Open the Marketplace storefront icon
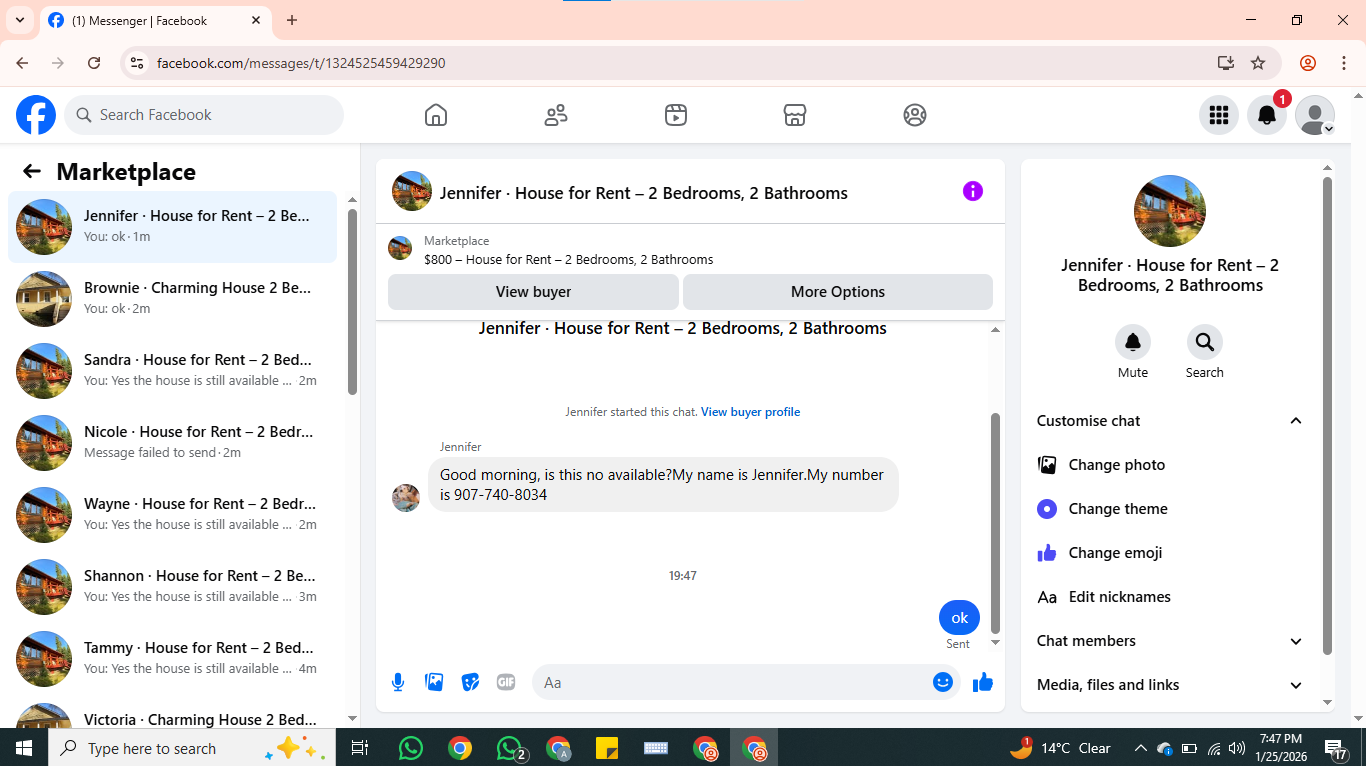The height and width of the screenshot is (766, 1366). tap(795, 115)
